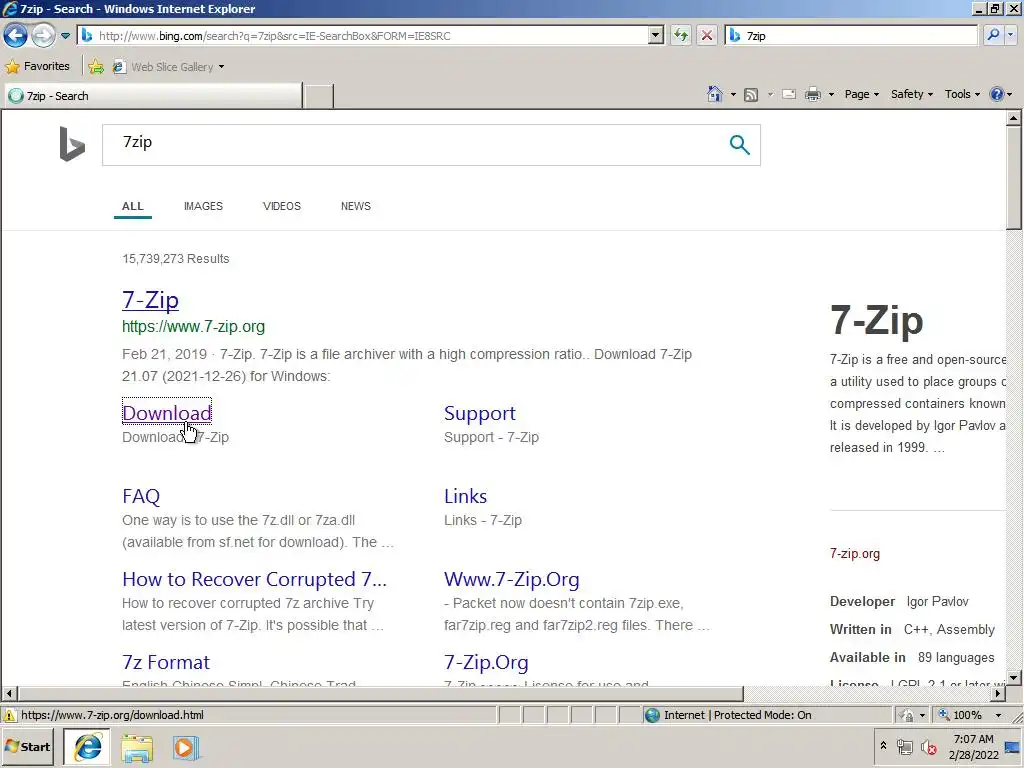Click the Internet Explorer taskbar icon
The width and height of the screenshot is (1024, 768).
click(x=88, y=747)
